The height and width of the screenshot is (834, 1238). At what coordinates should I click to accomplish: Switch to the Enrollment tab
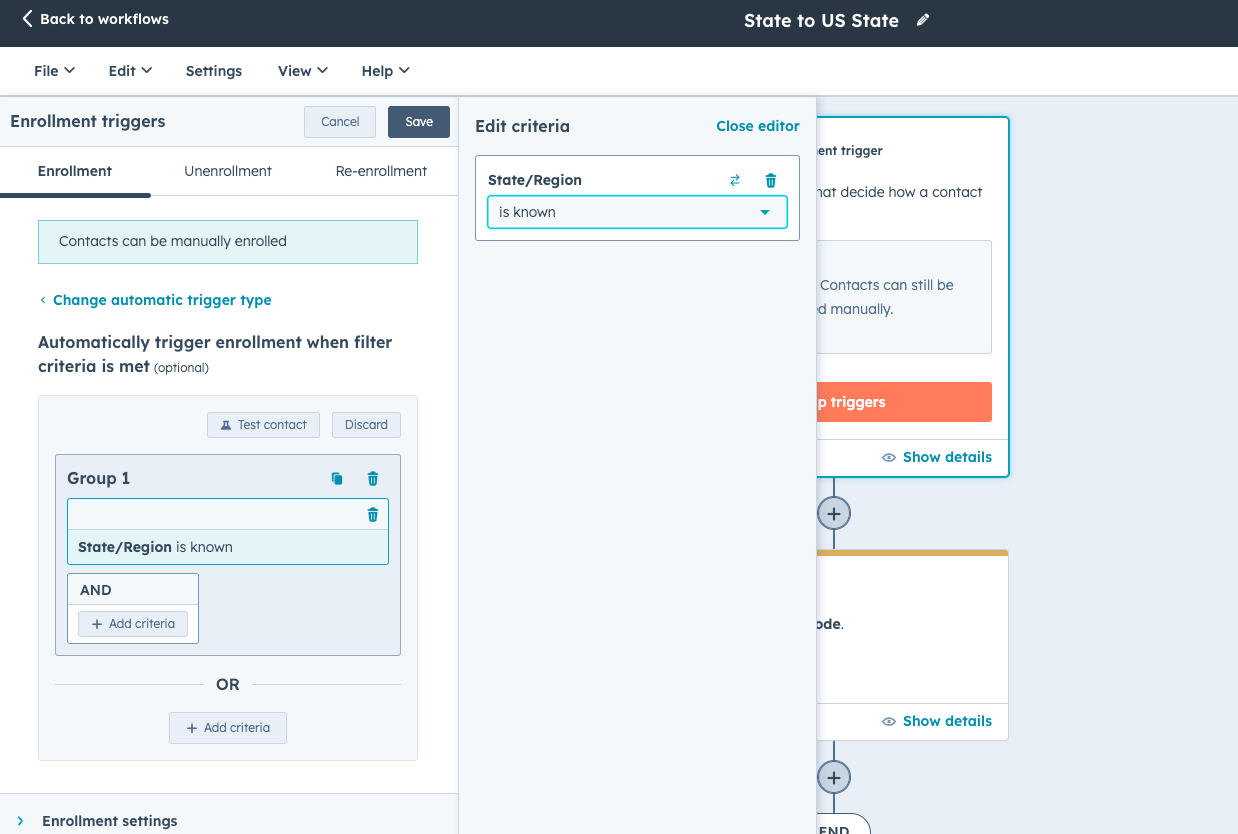coord(75,171)
